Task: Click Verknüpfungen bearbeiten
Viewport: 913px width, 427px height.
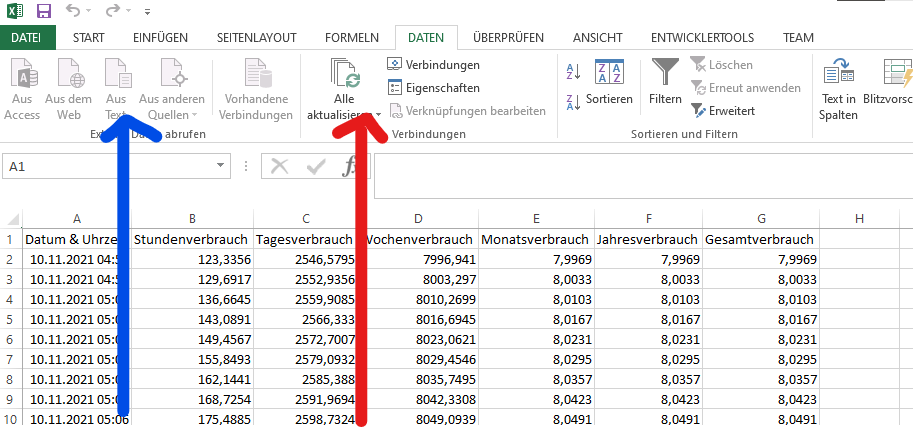Action: [468, 111]
